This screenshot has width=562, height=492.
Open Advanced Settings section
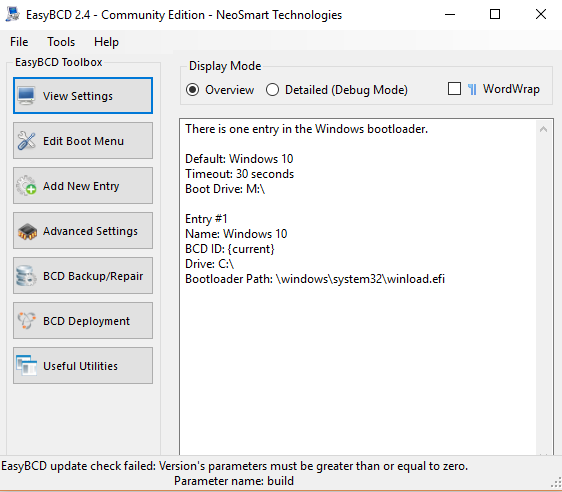pos(83,231)
